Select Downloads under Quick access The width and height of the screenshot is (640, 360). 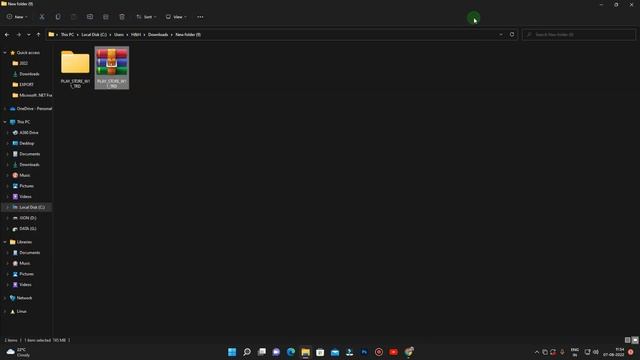29,74
